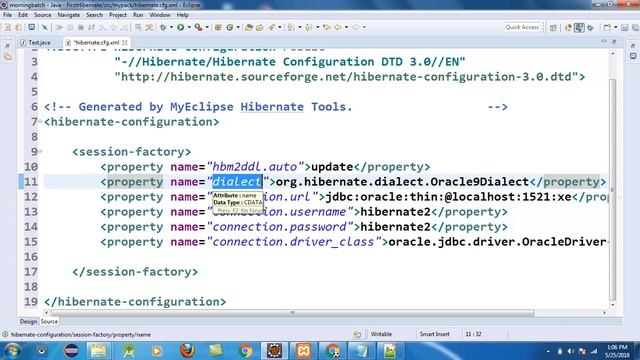Click the Quick Access search field

[x=522, y=27]
